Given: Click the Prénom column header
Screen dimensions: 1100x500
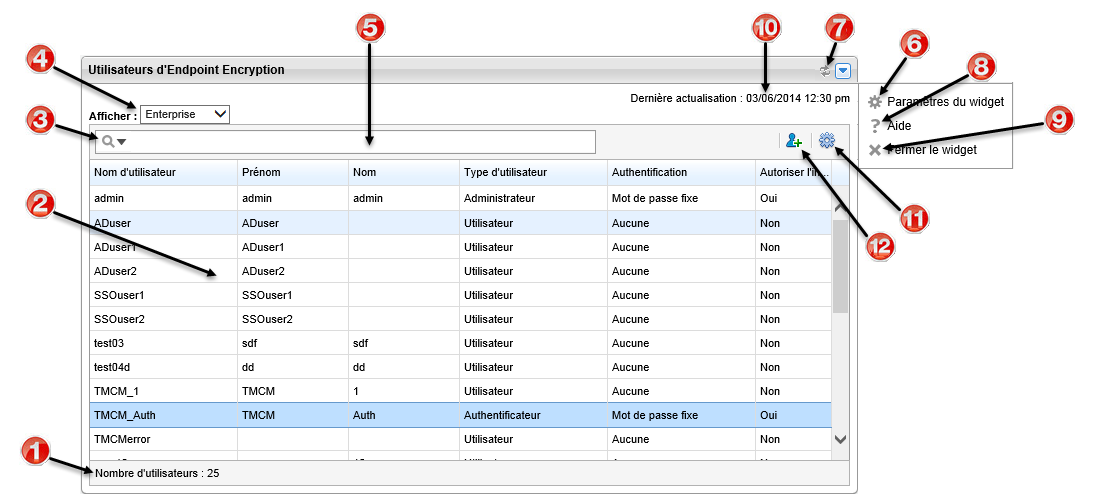Looking at the screenshot, I should coord(260,173).
